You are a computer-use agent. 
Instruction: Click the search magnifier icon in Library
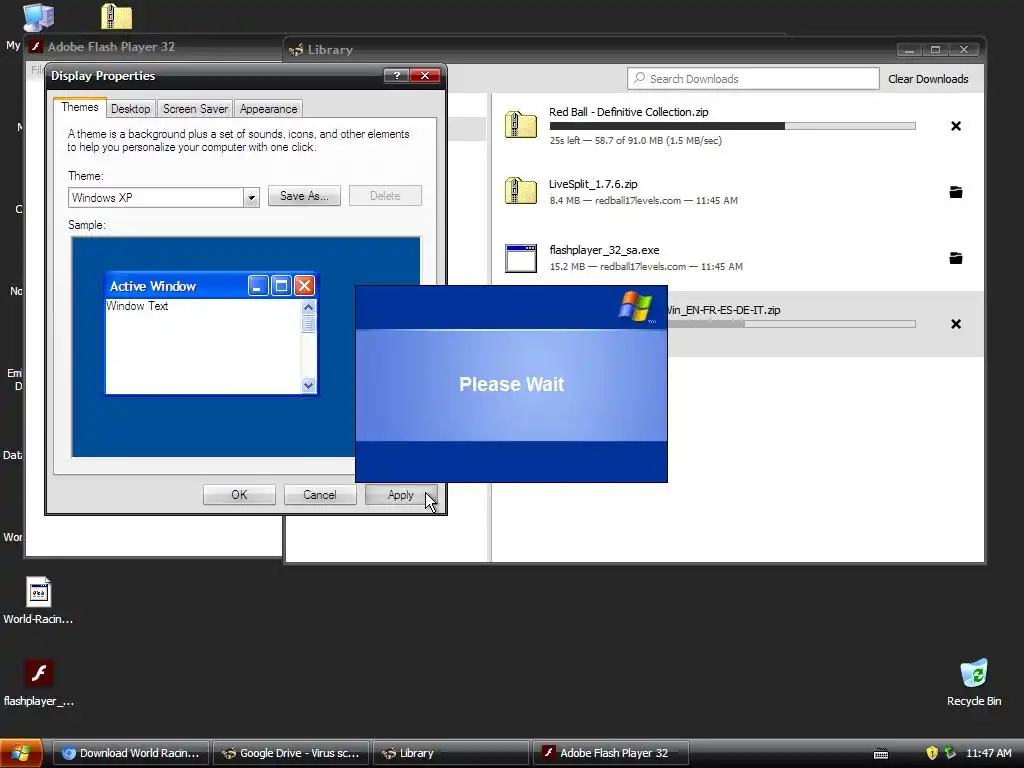tap(639, 78)
